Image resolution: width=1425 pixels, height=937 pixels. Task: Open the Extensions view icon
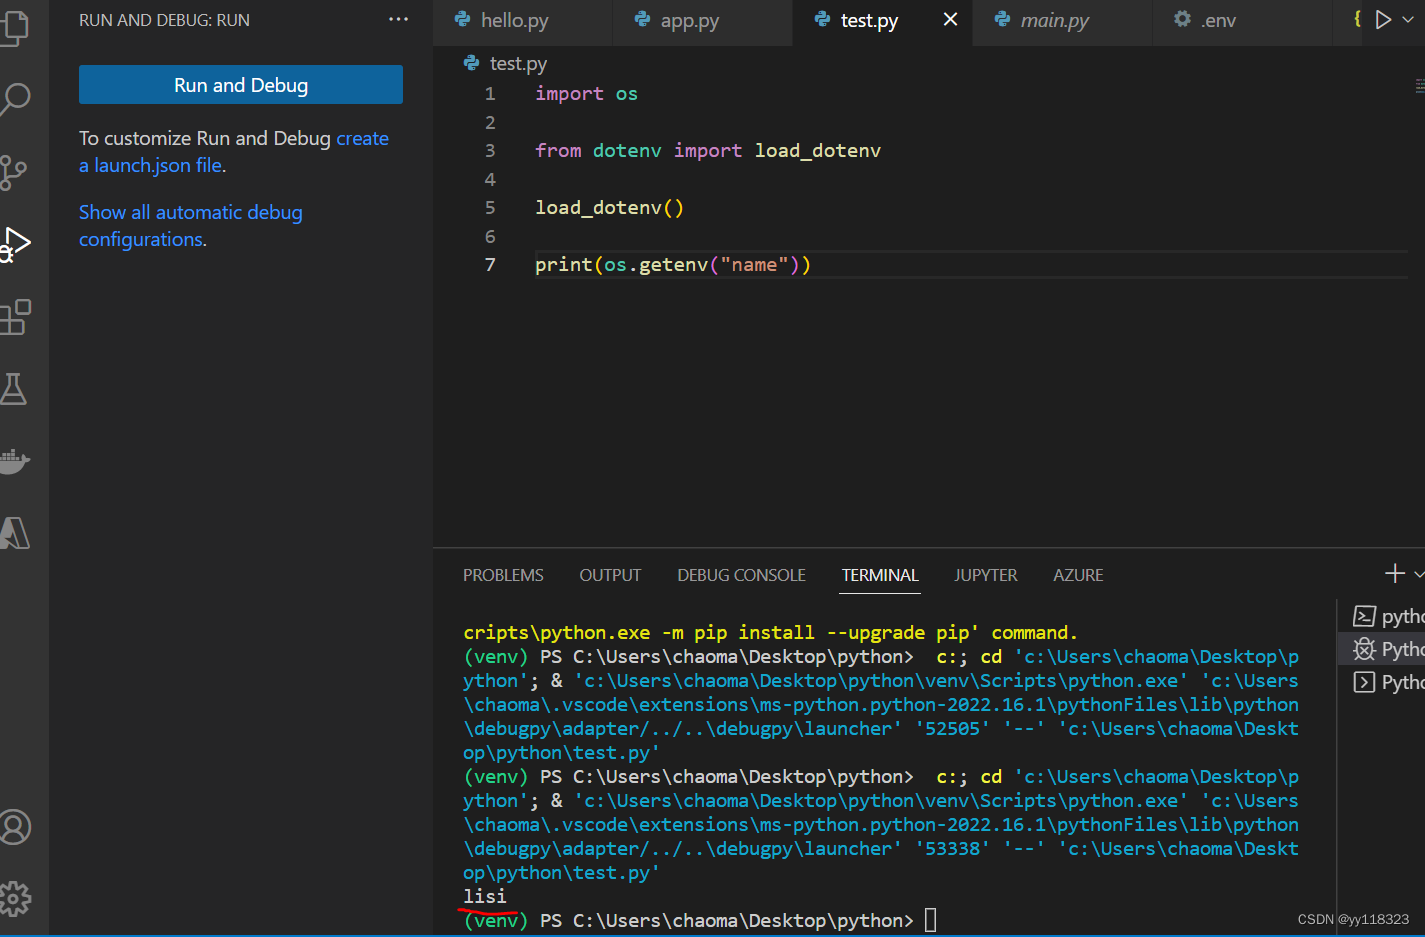(14, 317)
